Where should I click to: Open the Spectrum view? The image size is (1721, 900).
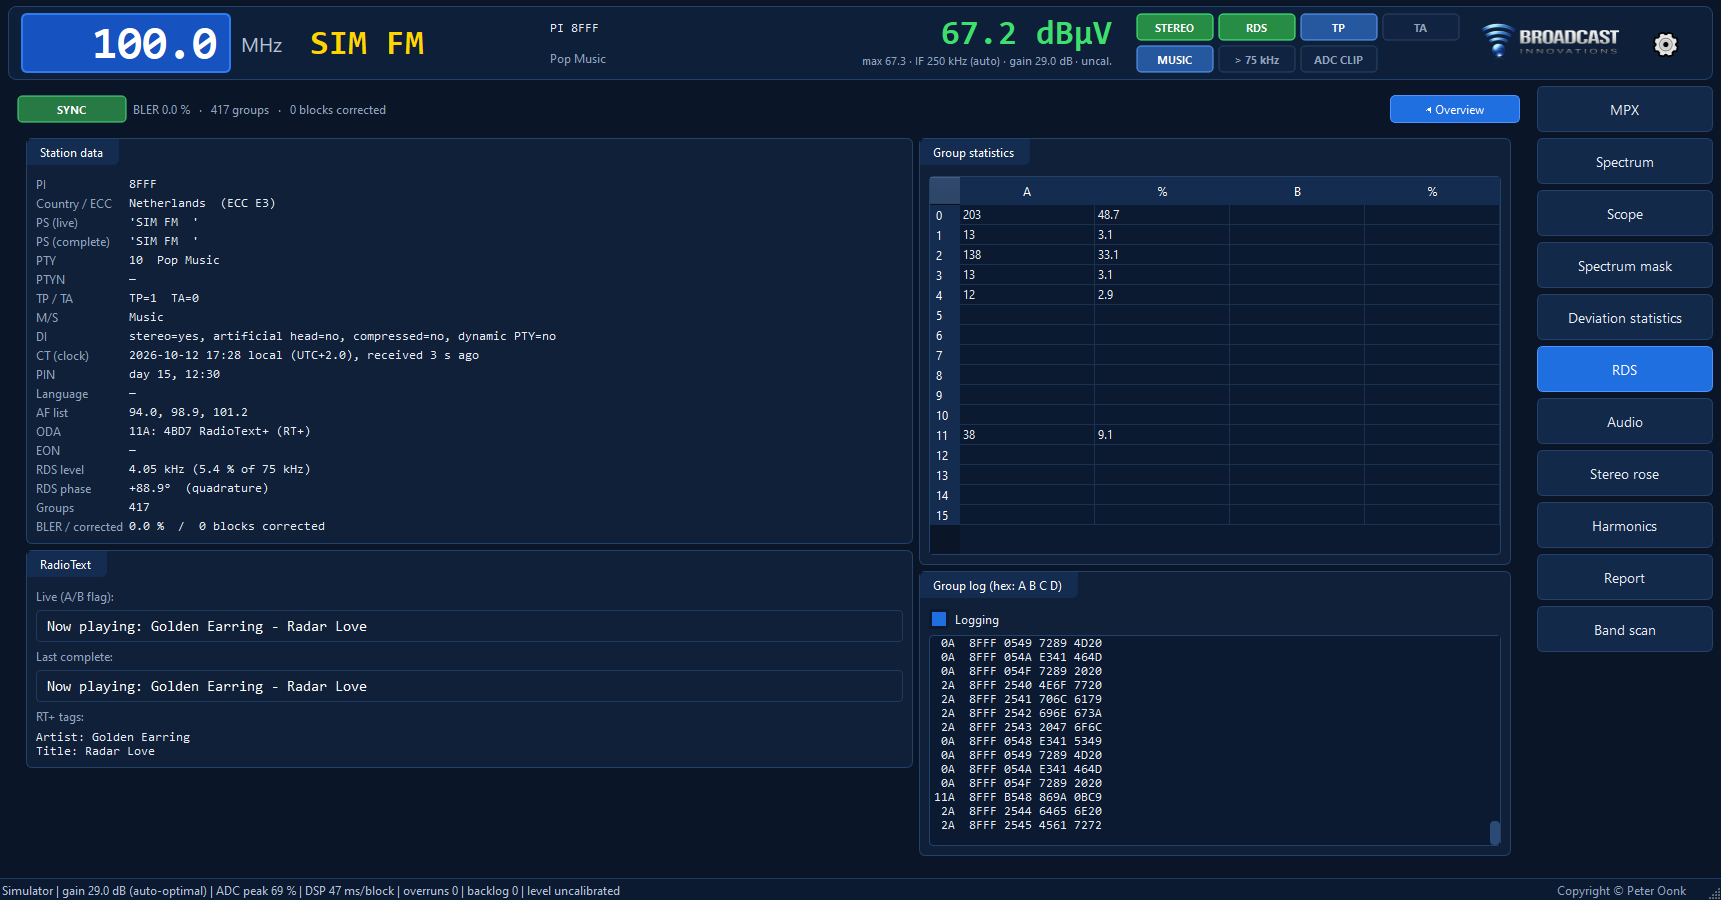coord(1624,162)
